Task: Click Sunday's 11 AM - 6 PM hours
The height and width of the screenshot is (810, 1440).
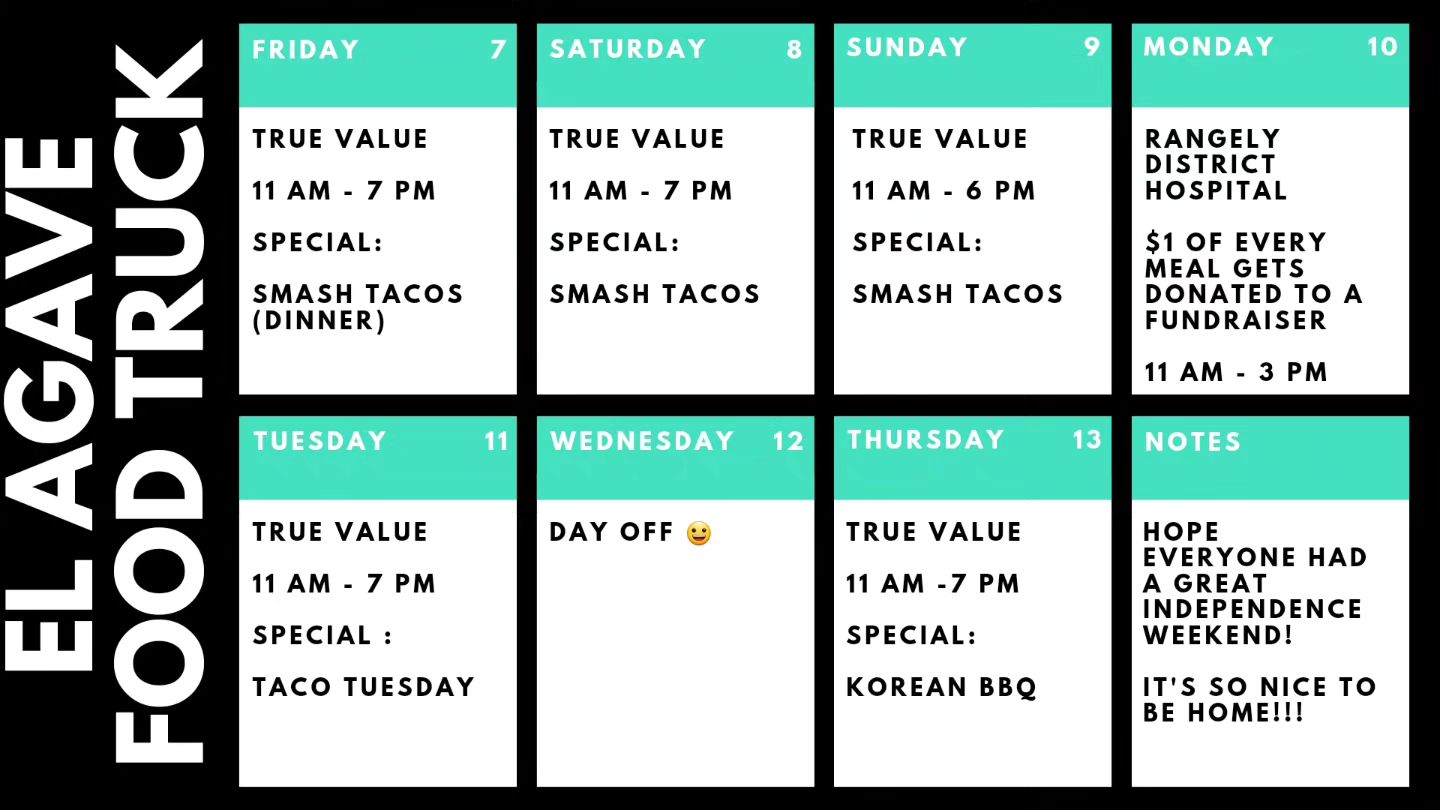Action: 943,191
